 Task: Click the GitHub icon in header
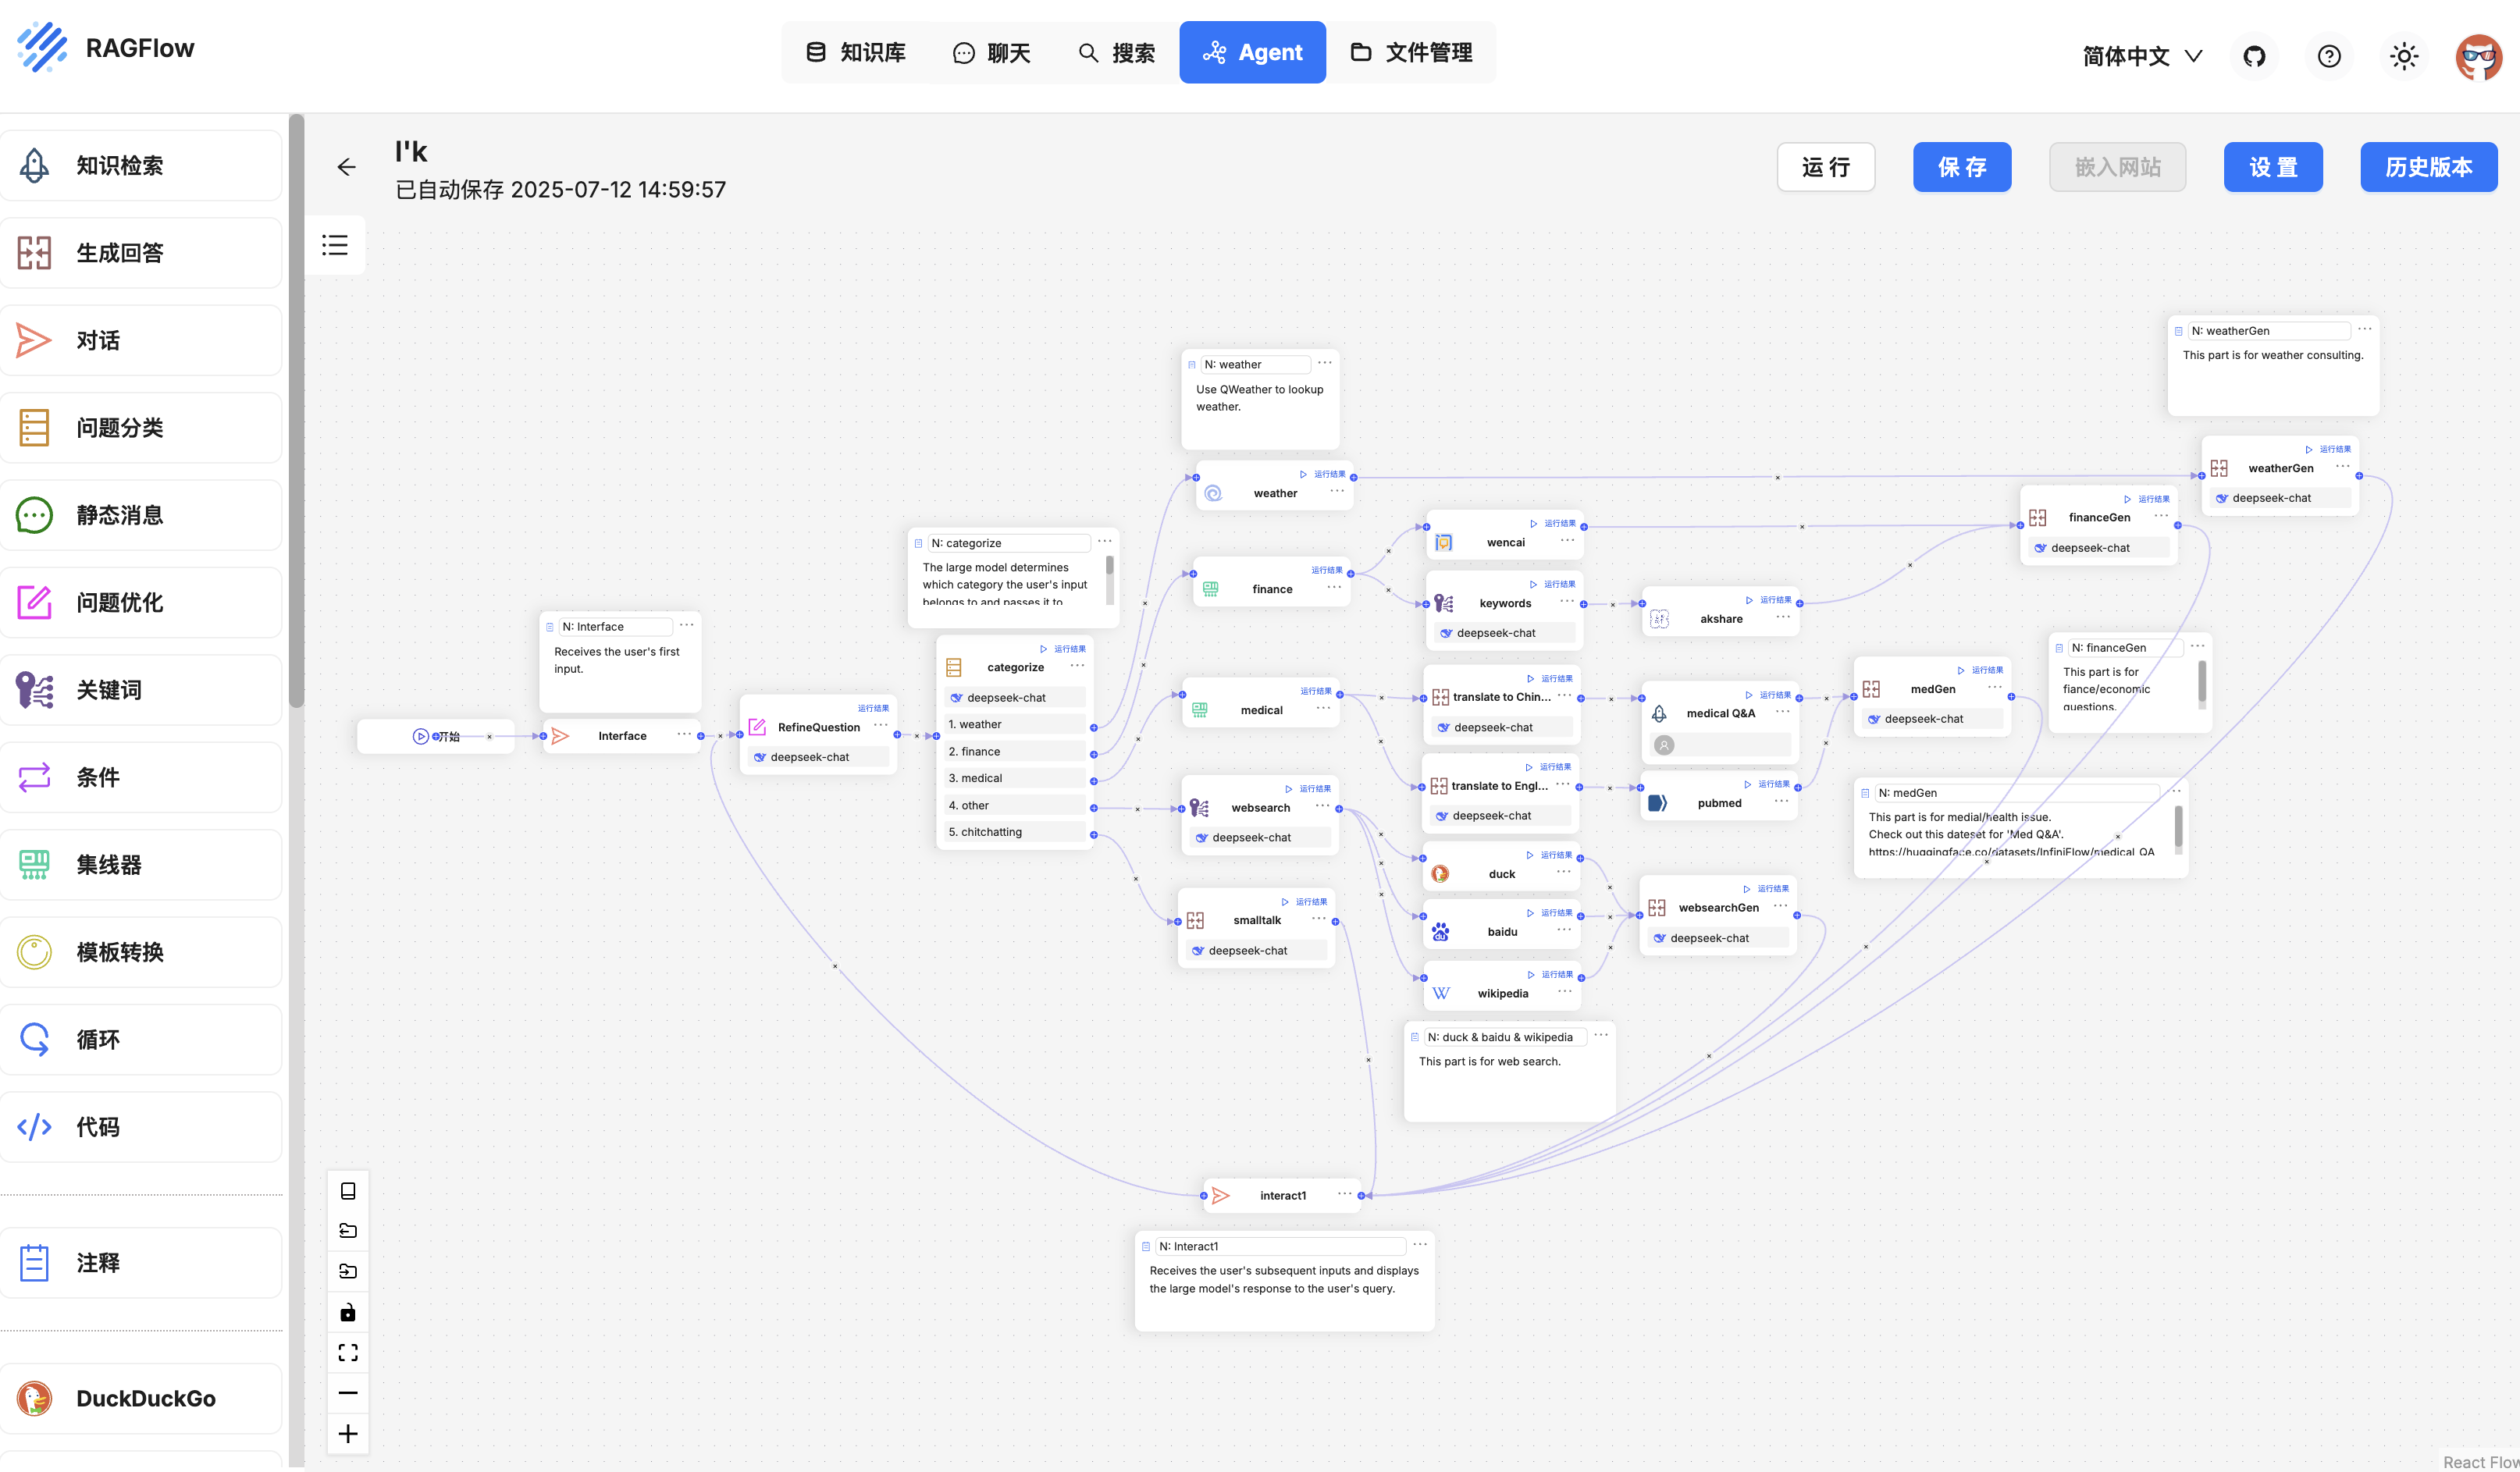pos(2254,56)
